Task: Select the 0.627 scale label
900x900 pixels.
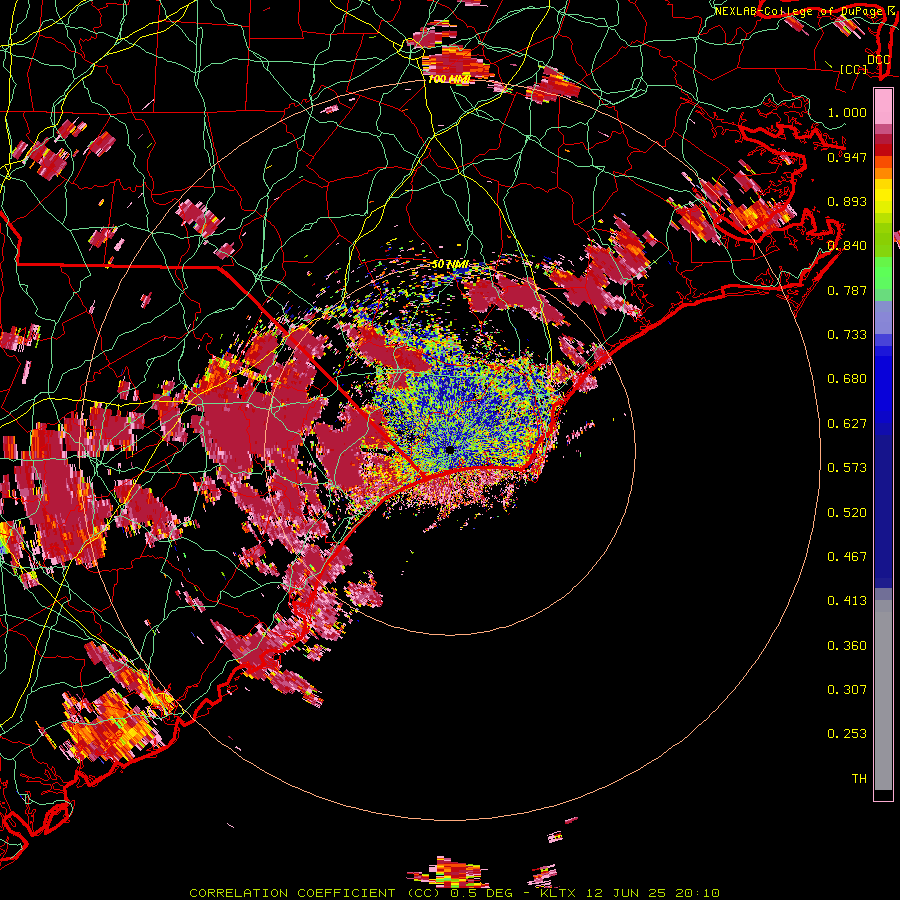Action: pyautogui.click(x=847, y=424)
